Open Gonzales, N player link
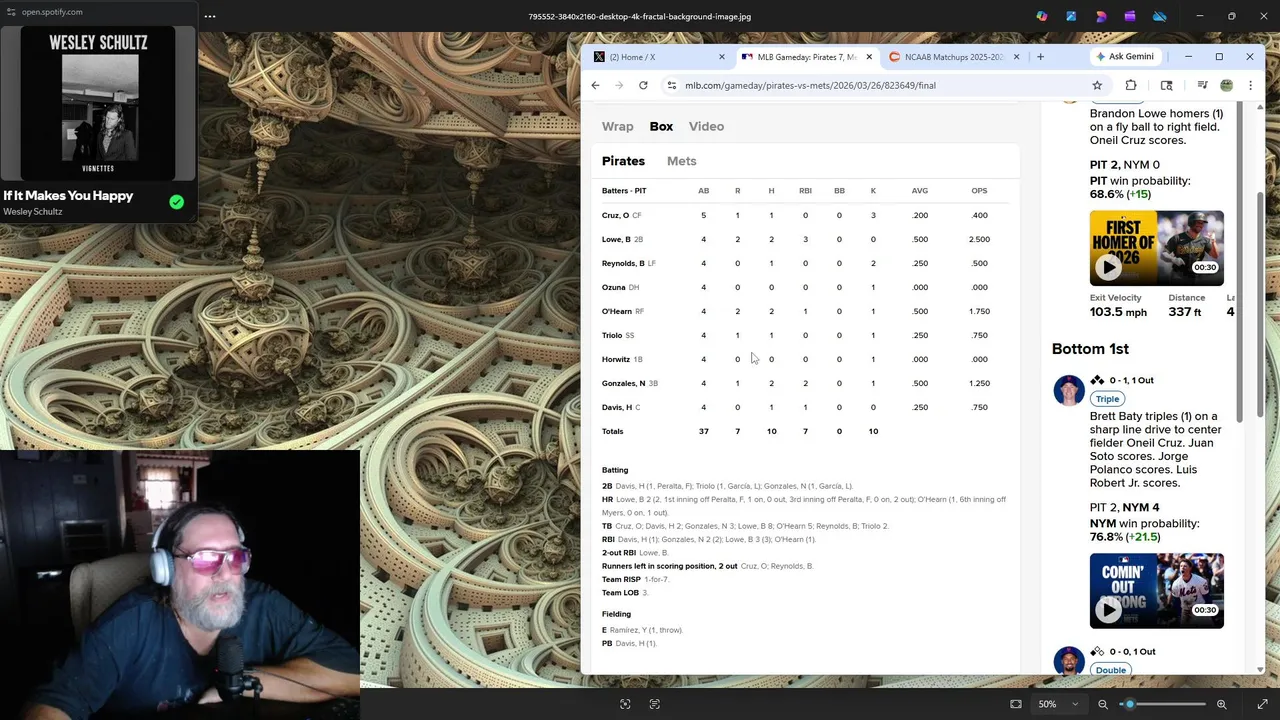1280x720 pixels. click(x=624, y=383)
